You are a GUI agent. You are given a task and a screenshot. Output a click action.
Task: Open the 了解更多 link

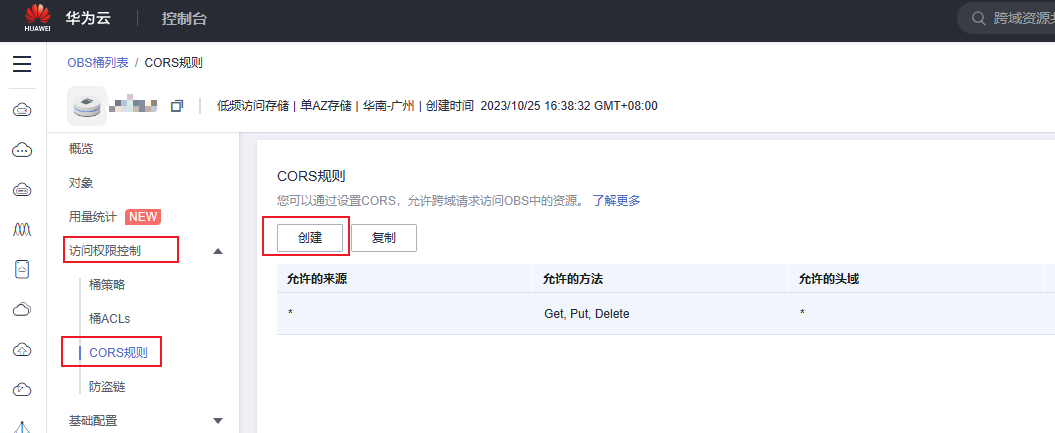coord(615,200)
